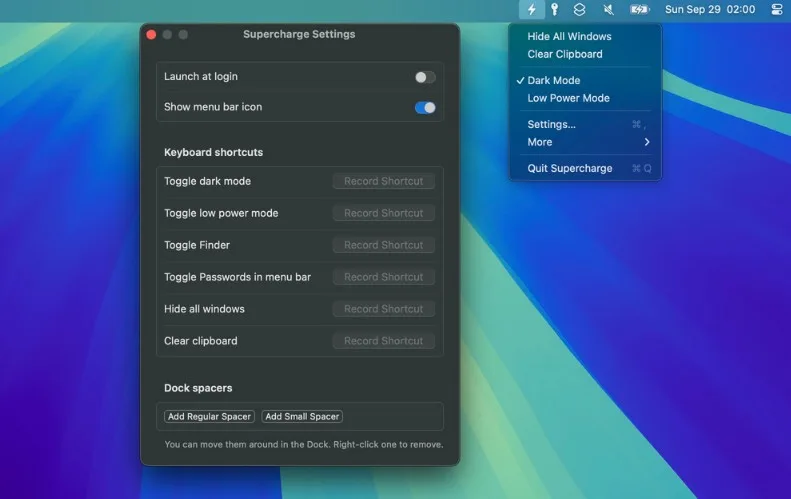Click Add Small Spacer button
This screenshot has width=791, height=499.
point(302,416)
